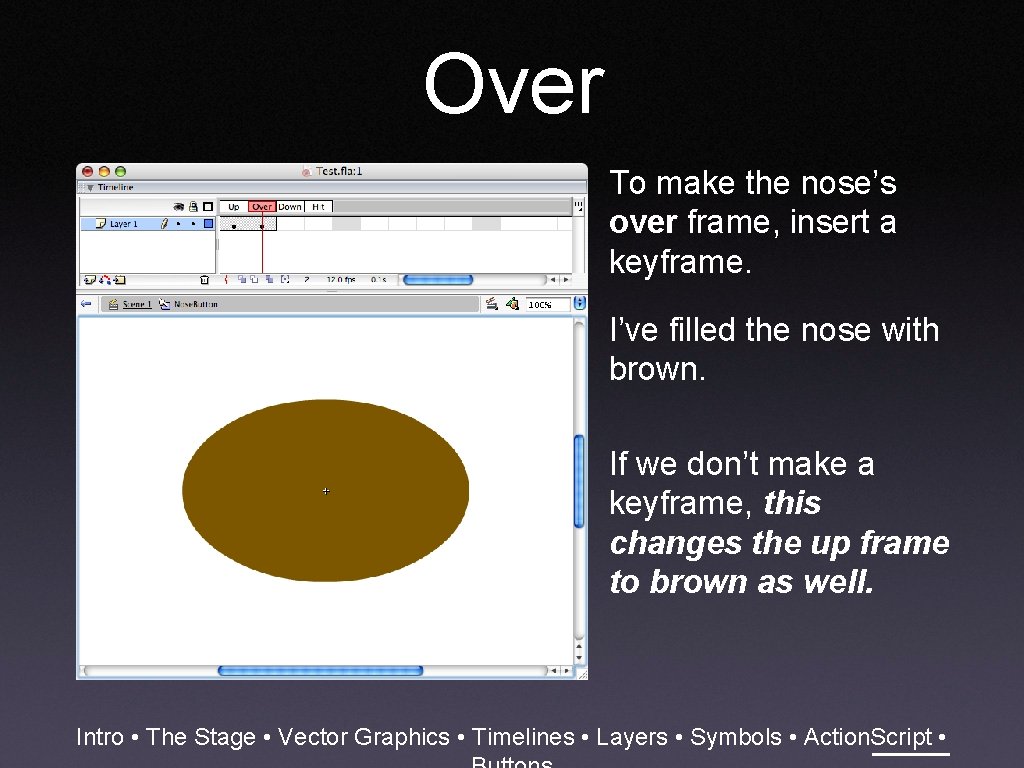Click the 0.1s elapsed time display
The height and width of the screenshot is (768, 1024).
(x=379, y=280)
